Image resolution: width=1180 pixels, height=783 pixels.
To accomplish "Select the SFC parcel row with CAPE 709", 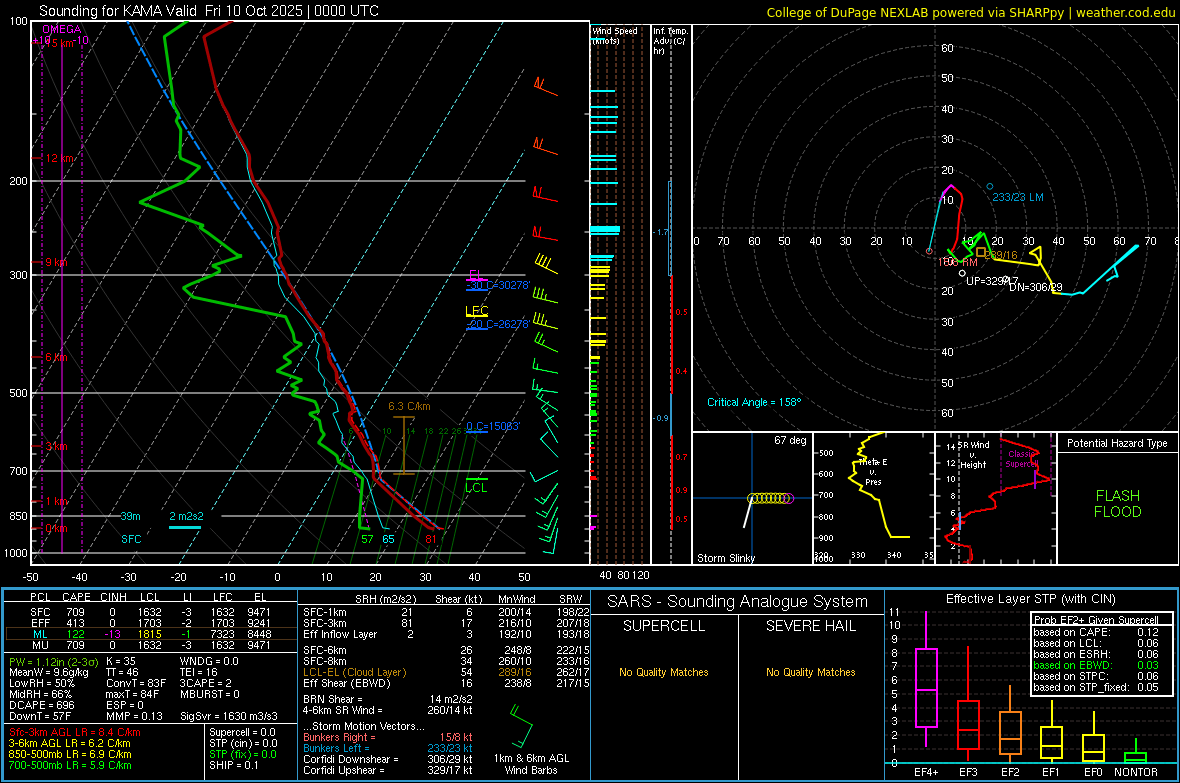I will tap(151, 612).
